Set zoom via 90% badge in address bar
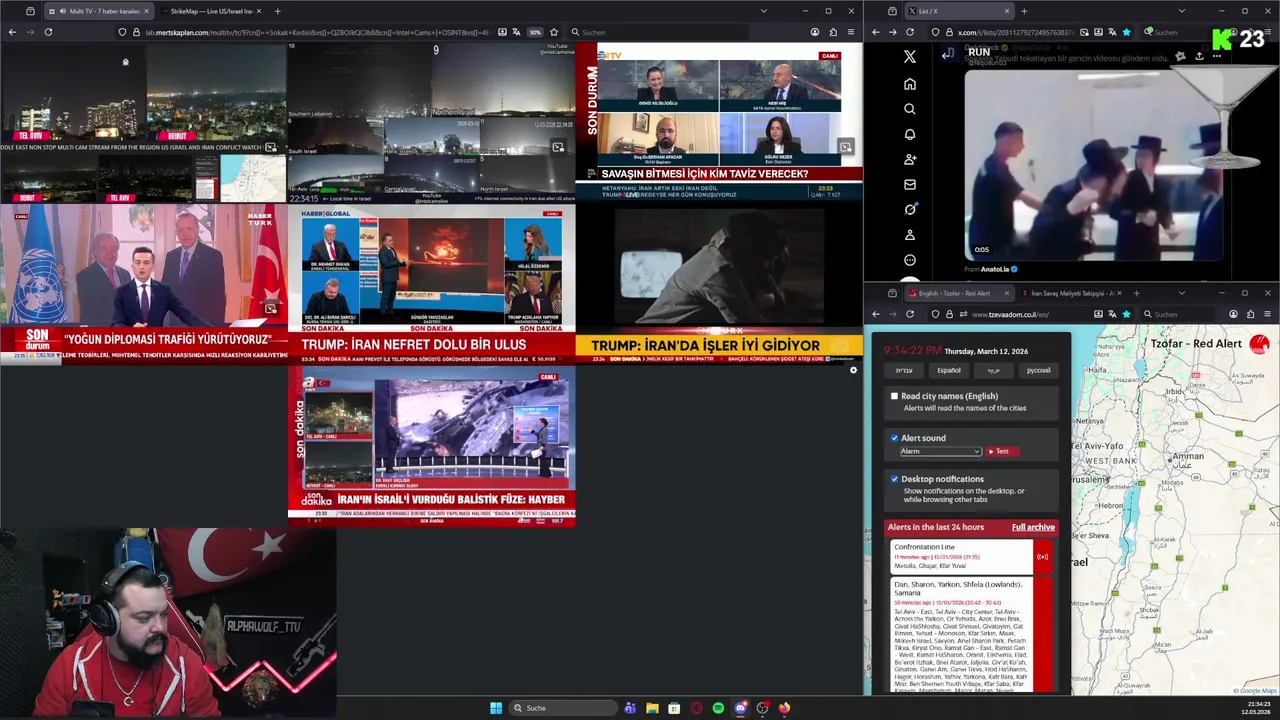1280x720 pixels. tap(535, 32)
